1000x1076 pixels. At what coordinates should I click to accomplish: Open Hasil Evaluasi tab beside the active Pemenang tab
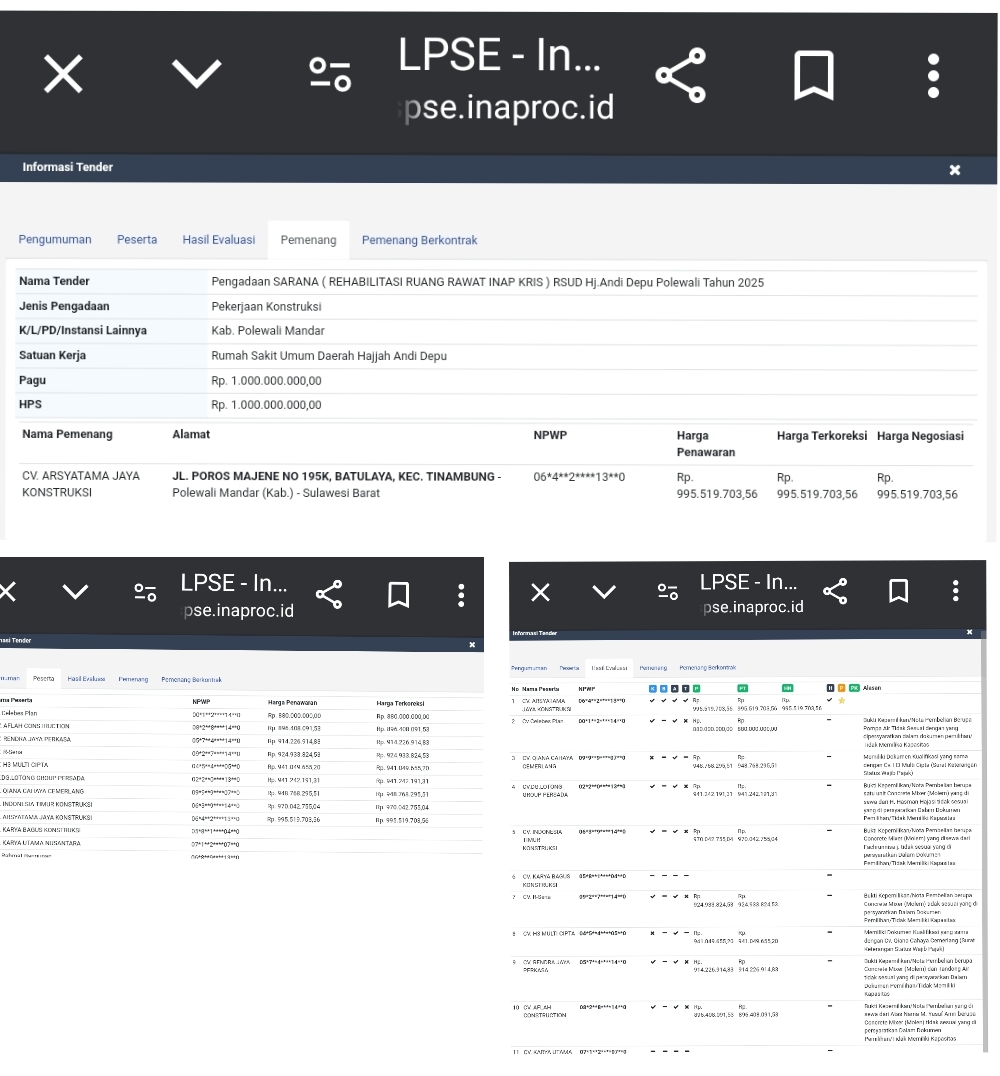point(218,240)
